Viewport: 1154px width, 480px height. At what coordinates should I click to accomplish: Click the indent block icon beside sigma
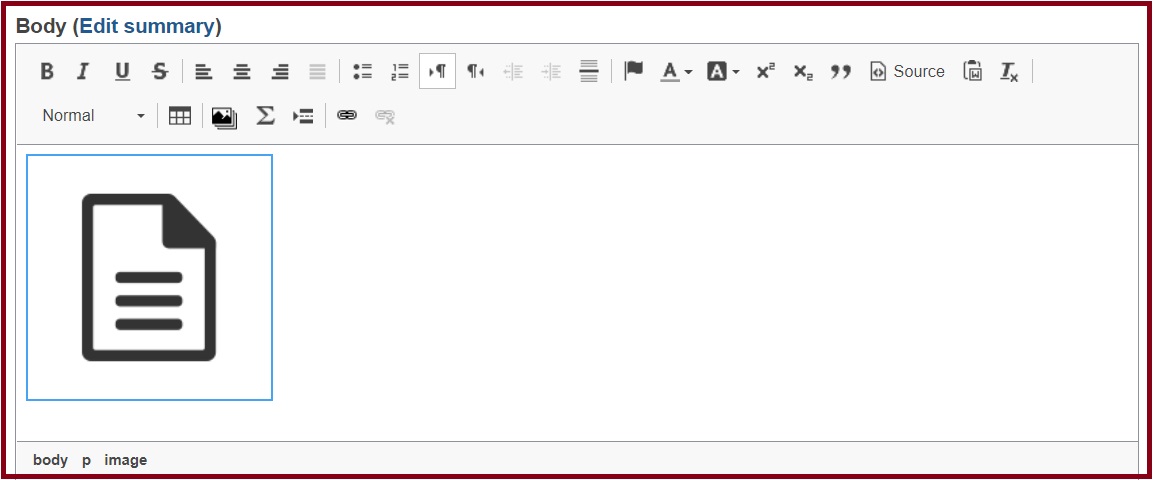coord(303,116)
